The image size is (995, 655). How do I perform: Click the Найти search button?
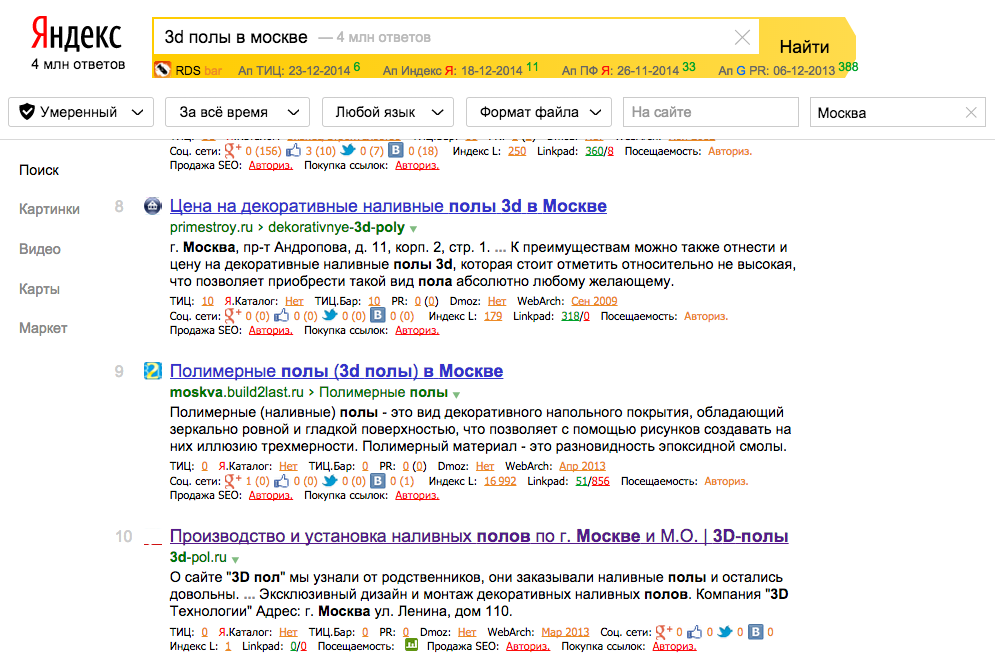coord(804,46)
